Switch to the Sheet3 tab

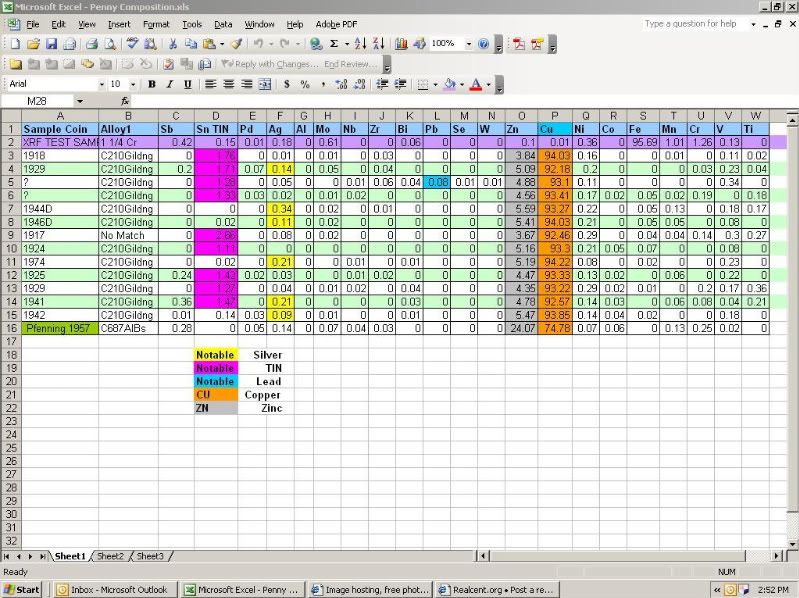coord(150,556)
